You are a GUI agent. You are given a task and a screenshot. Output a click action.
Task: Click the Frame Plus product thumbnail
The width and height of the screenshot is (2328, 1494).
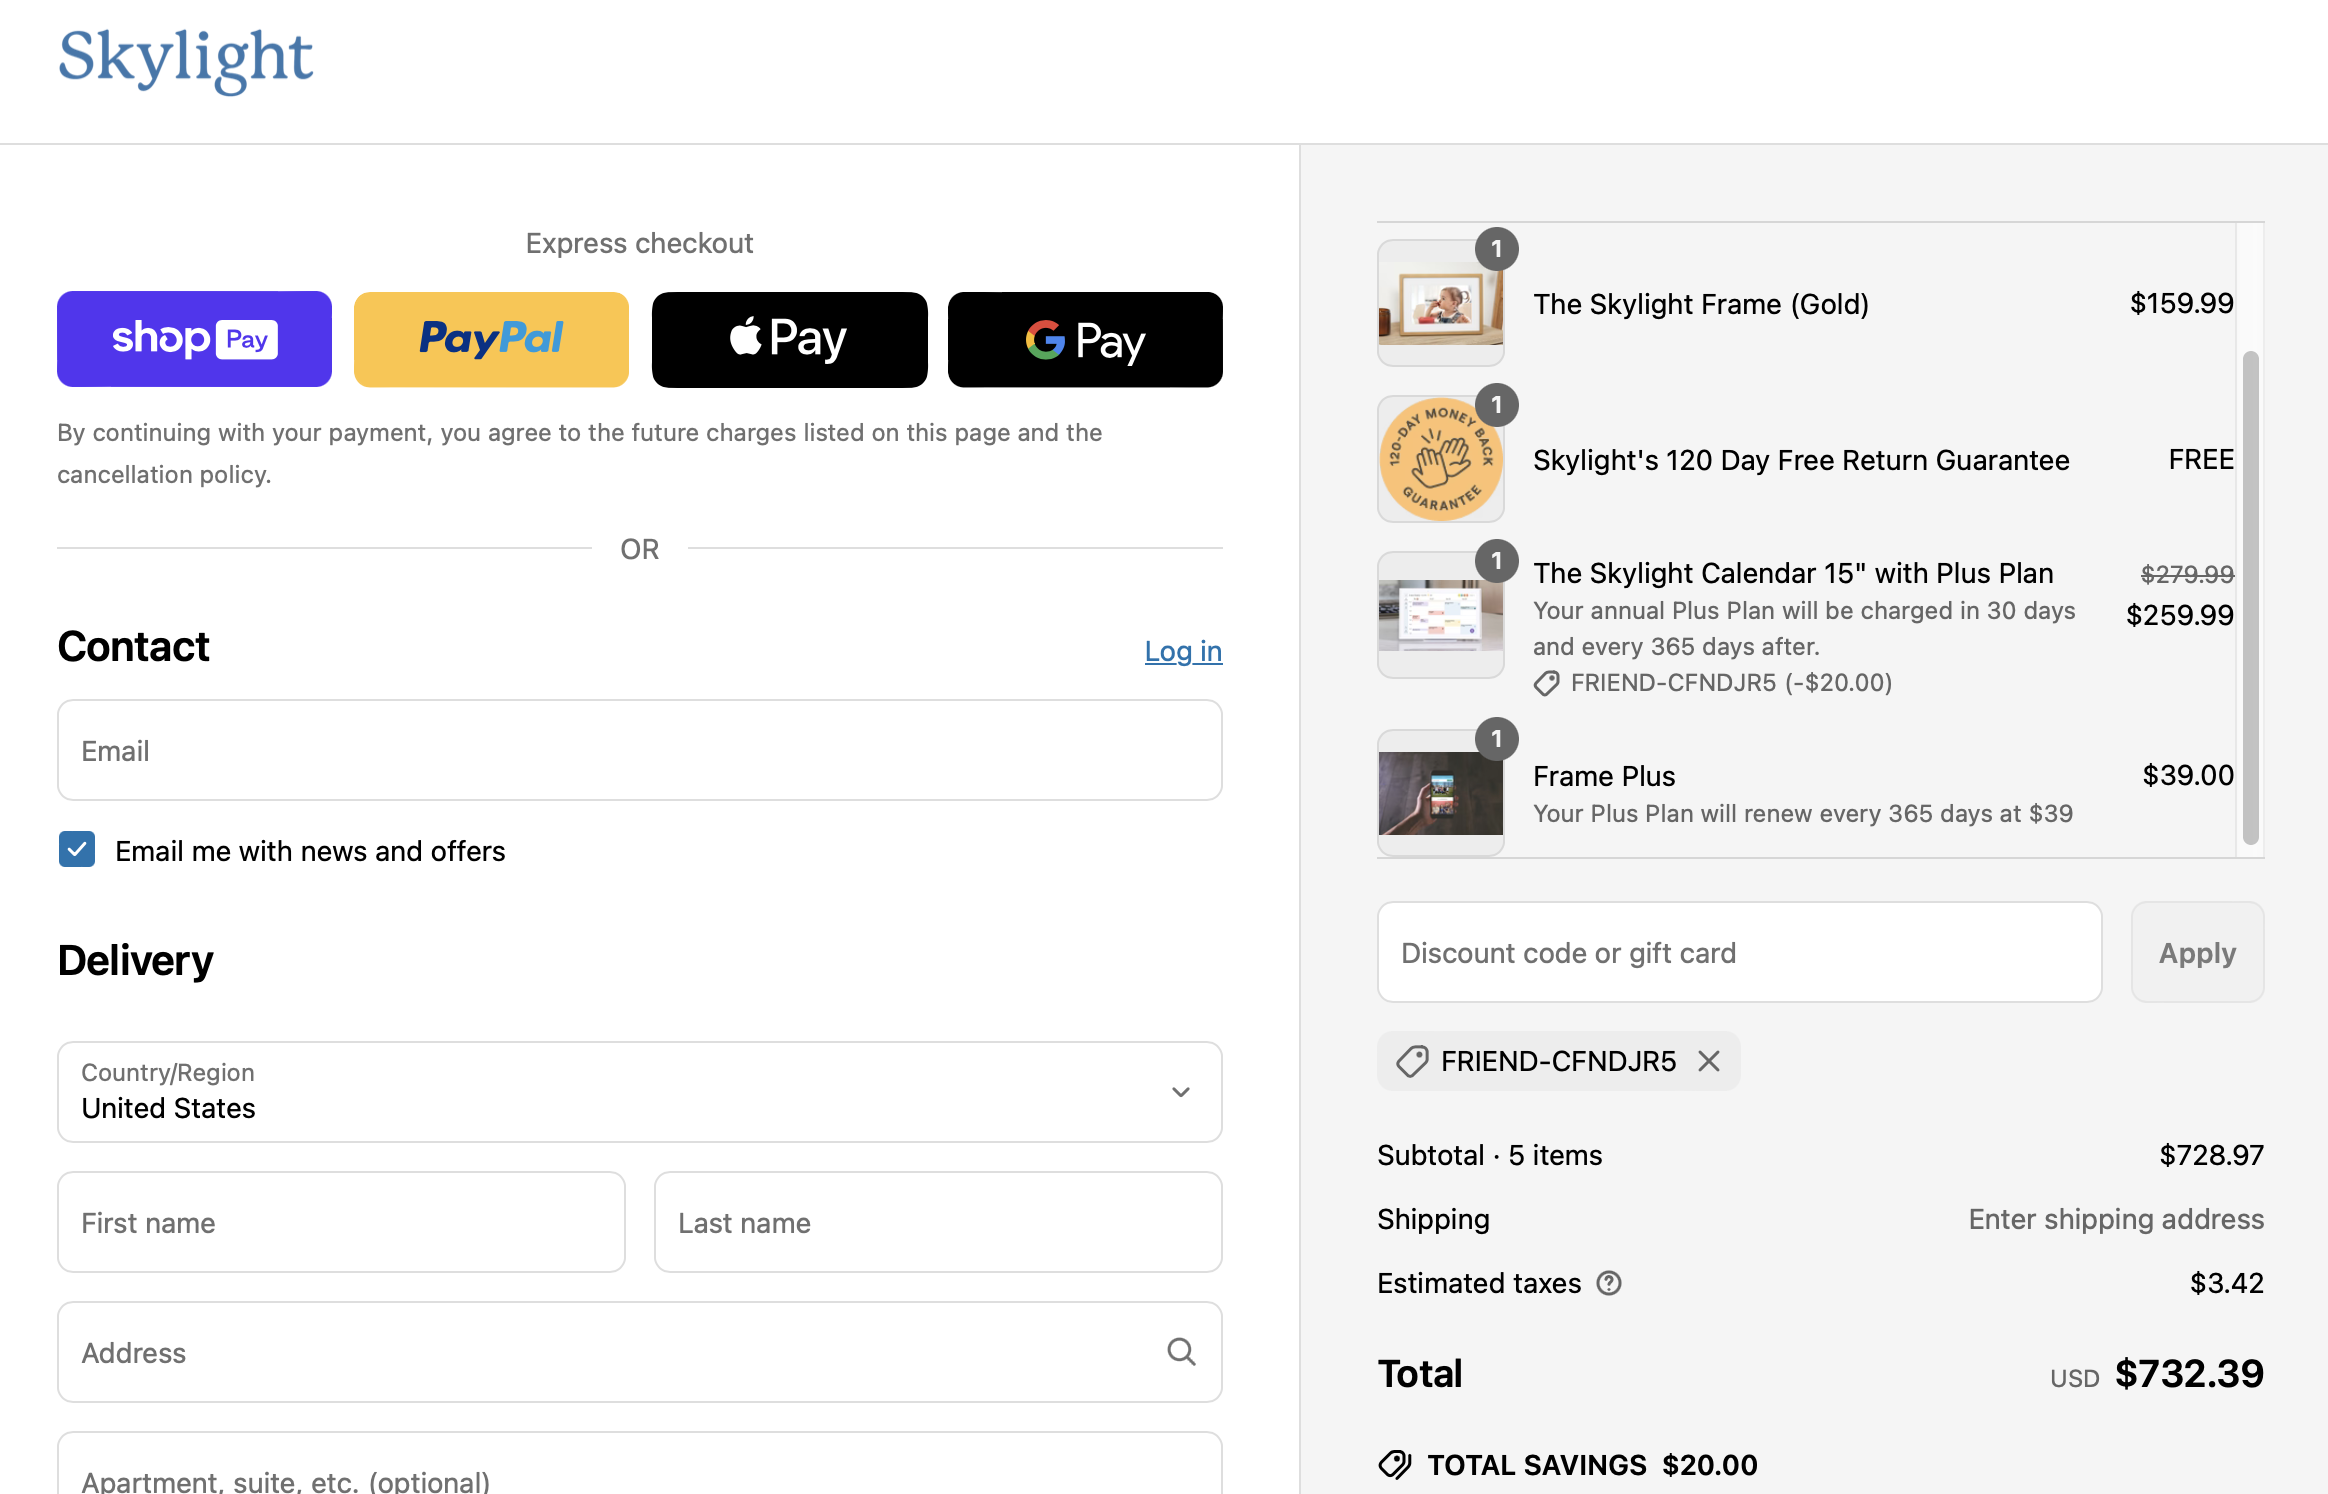pyautogui.click(x=1440, y=792)
